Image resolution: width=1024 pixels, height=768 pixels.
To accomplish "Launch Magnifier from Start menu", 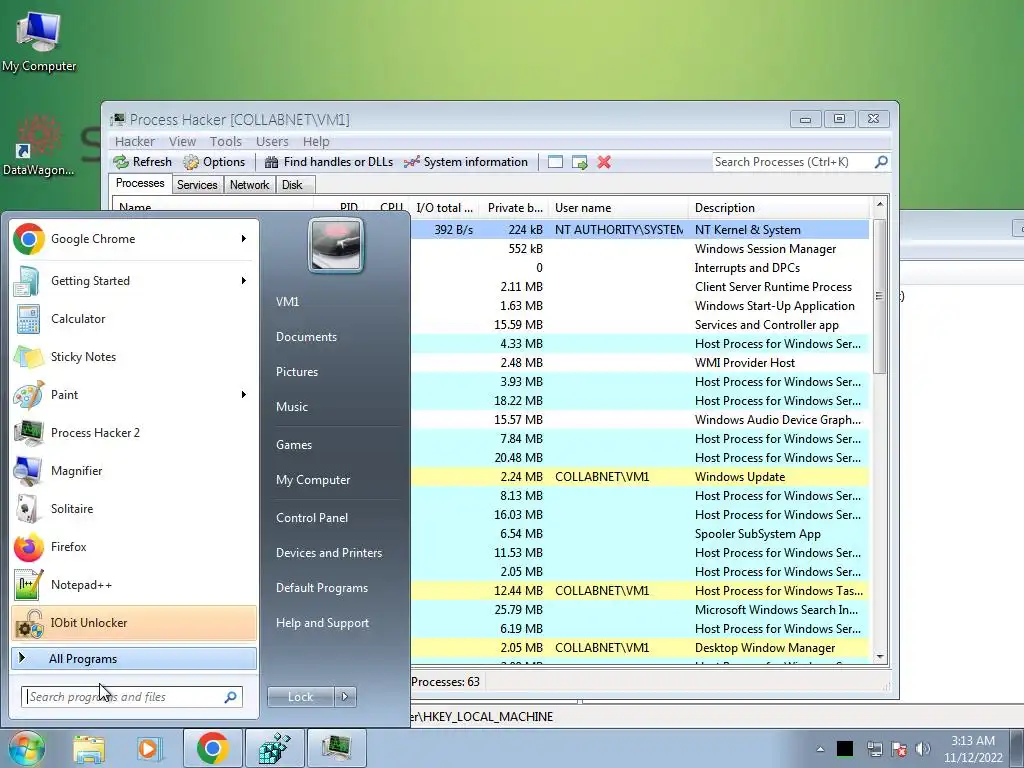I will (134, 470).
